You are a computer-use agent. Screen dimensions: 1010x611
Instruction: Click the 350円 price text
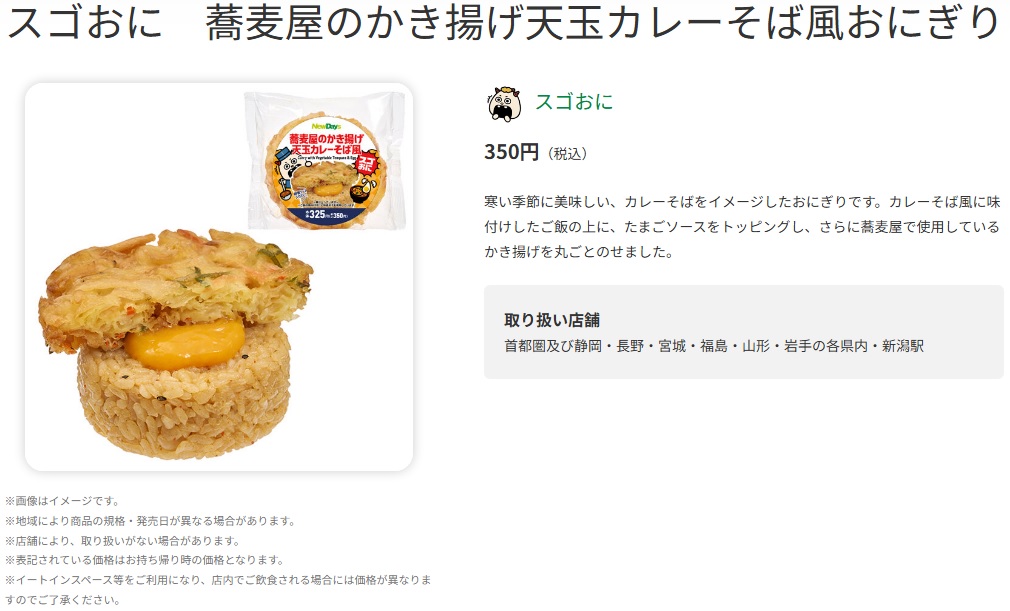point(511,152)
